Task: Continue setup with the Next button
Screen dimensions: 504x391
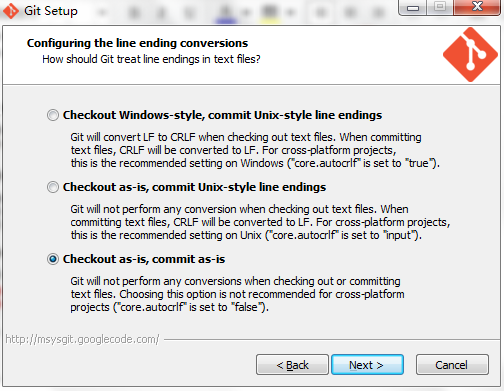Action: point(367,365)
